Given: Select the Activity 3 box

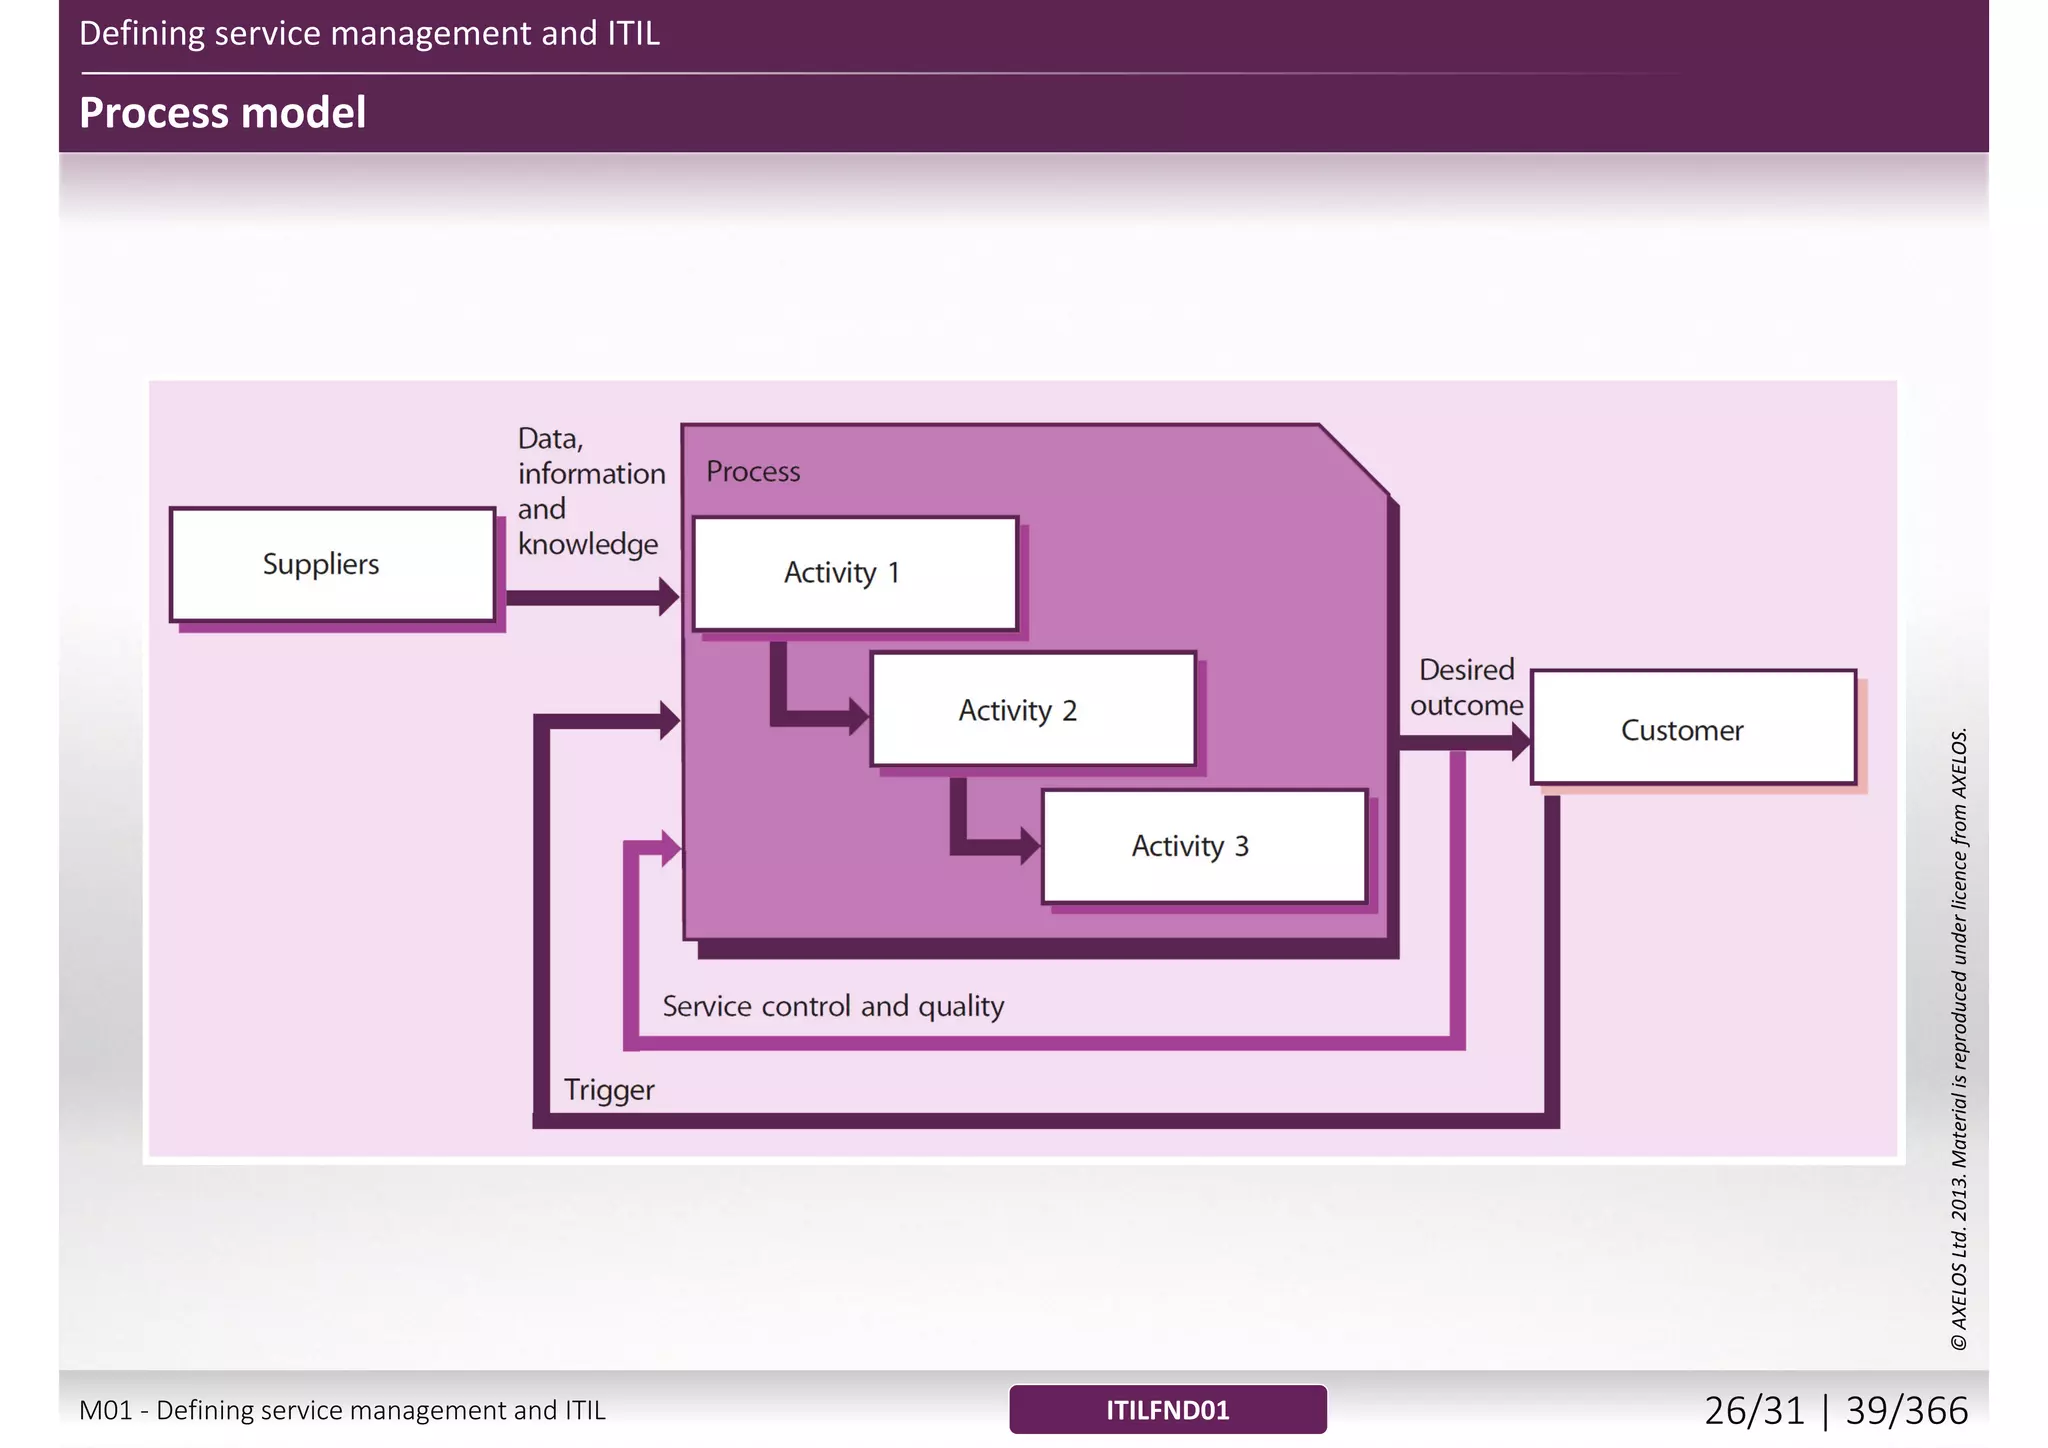Looking at the screenshot, I should (x=1204, y=846).
